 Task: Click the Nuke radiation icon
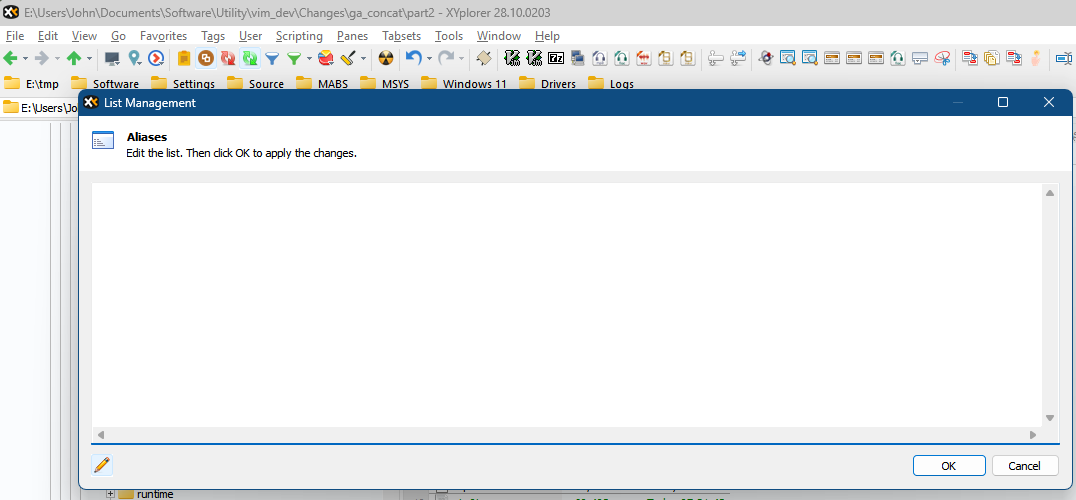[386, 59]
